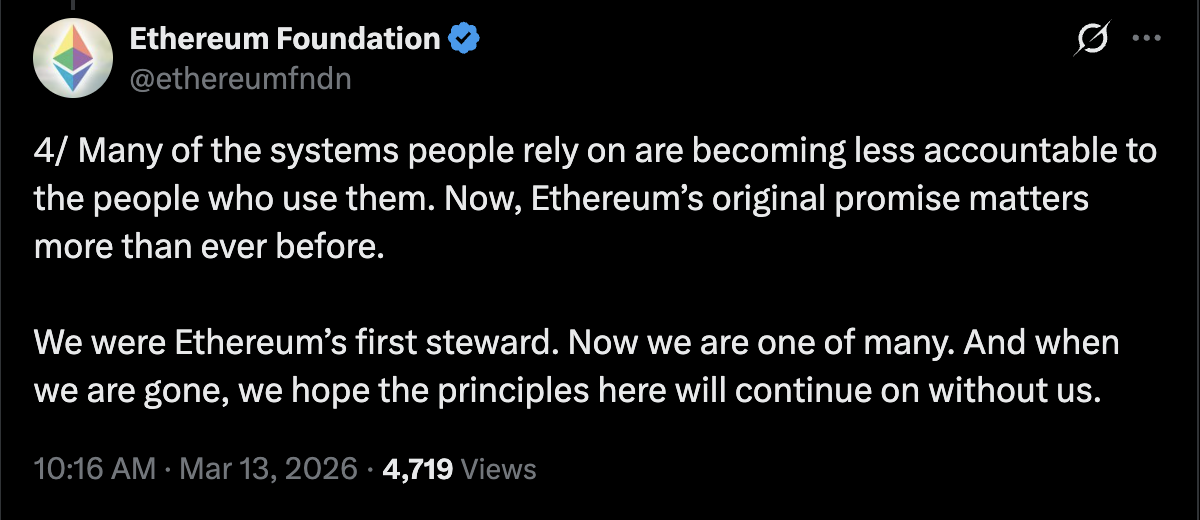
Task: Click the Mar 13, 2026 date
Action: pyautogui.click(x=267, y=469)
